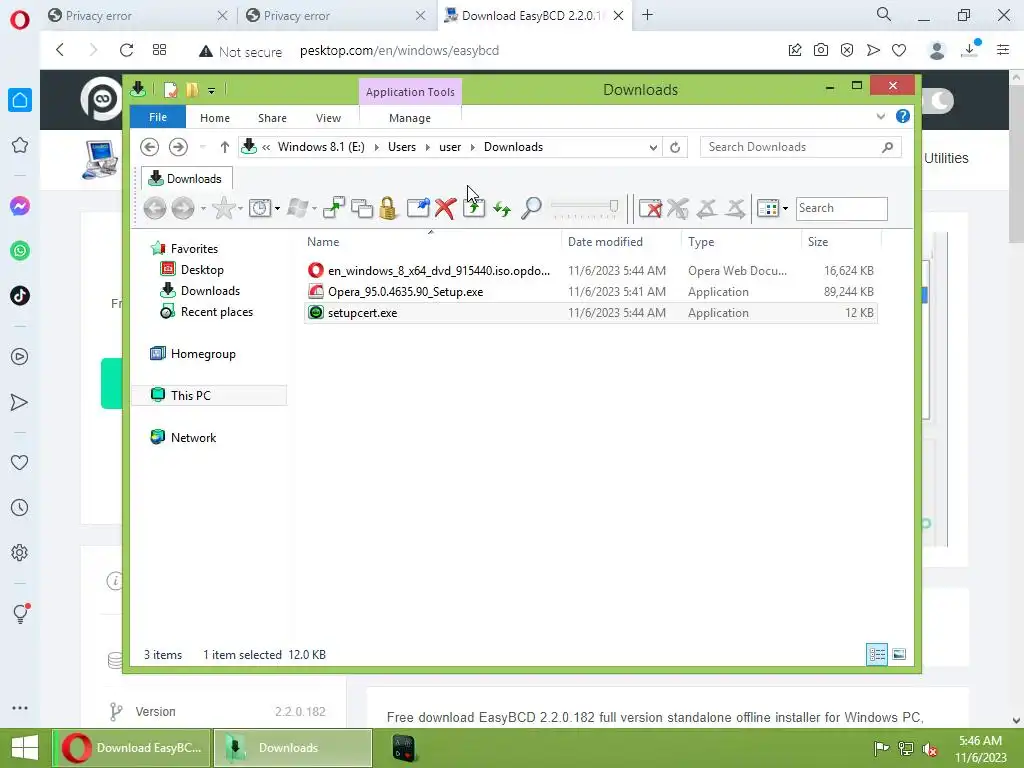Open Opera history clock in sidebar
Image resolution: width=1024 pixels, height=768 pixels.
point(20,507)
